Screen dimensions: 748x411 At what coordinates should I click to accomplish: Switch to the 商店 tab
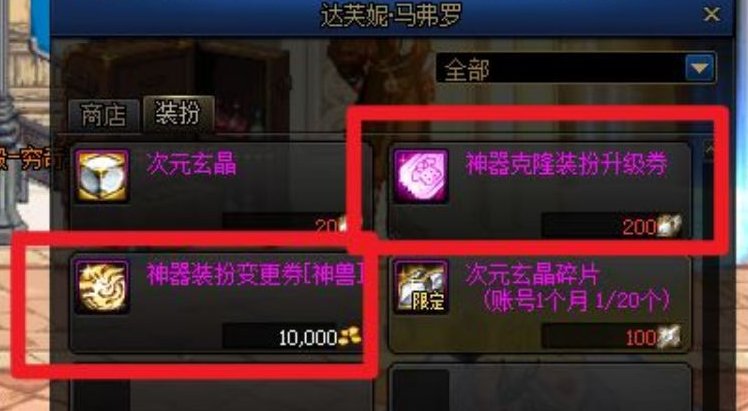[x=104, y=115]
